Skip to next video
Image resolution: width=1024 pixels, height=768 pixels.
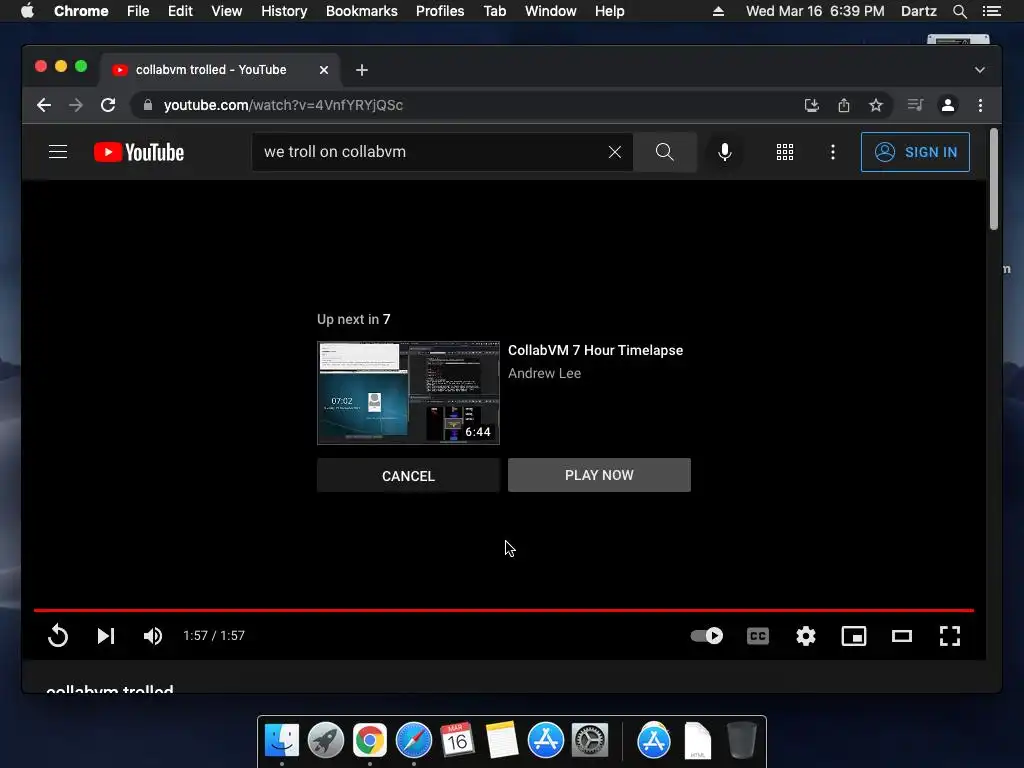(106, 635)
